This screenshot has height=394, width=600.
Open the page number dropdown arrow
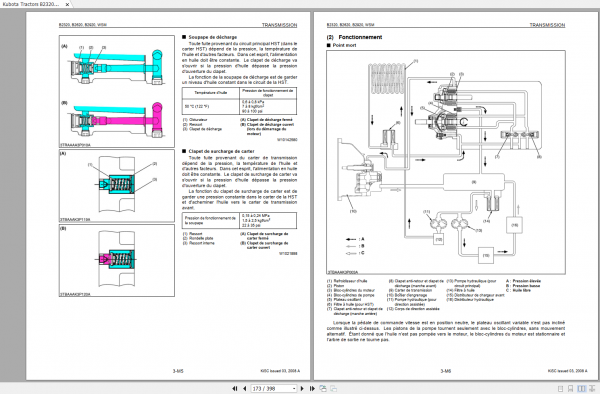(x=294, y=388)
